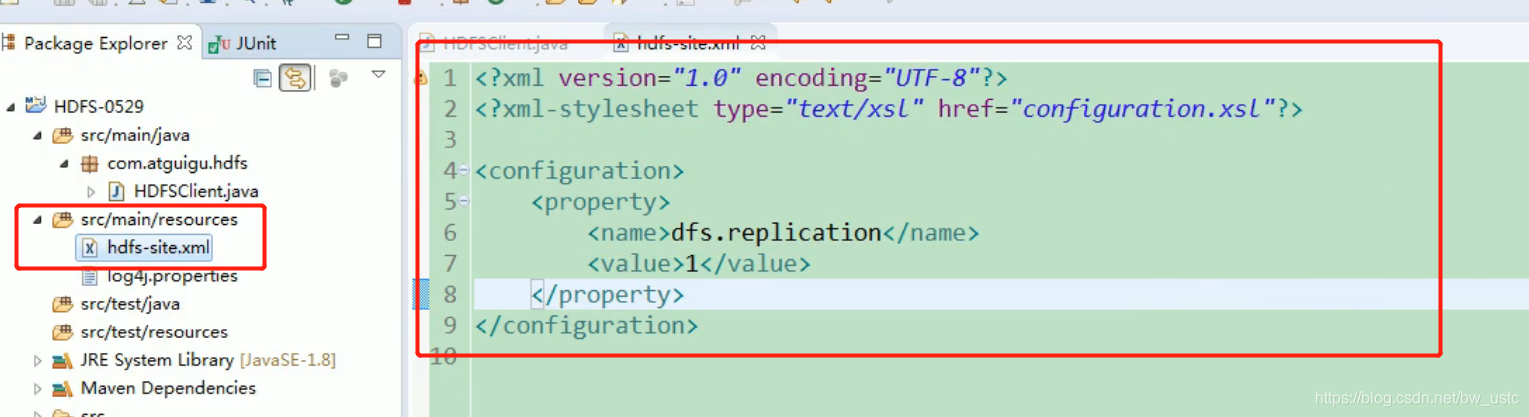Select hdfs-site.xml in the tree
Screen dimensions: 1529x417
click(158, 247)
